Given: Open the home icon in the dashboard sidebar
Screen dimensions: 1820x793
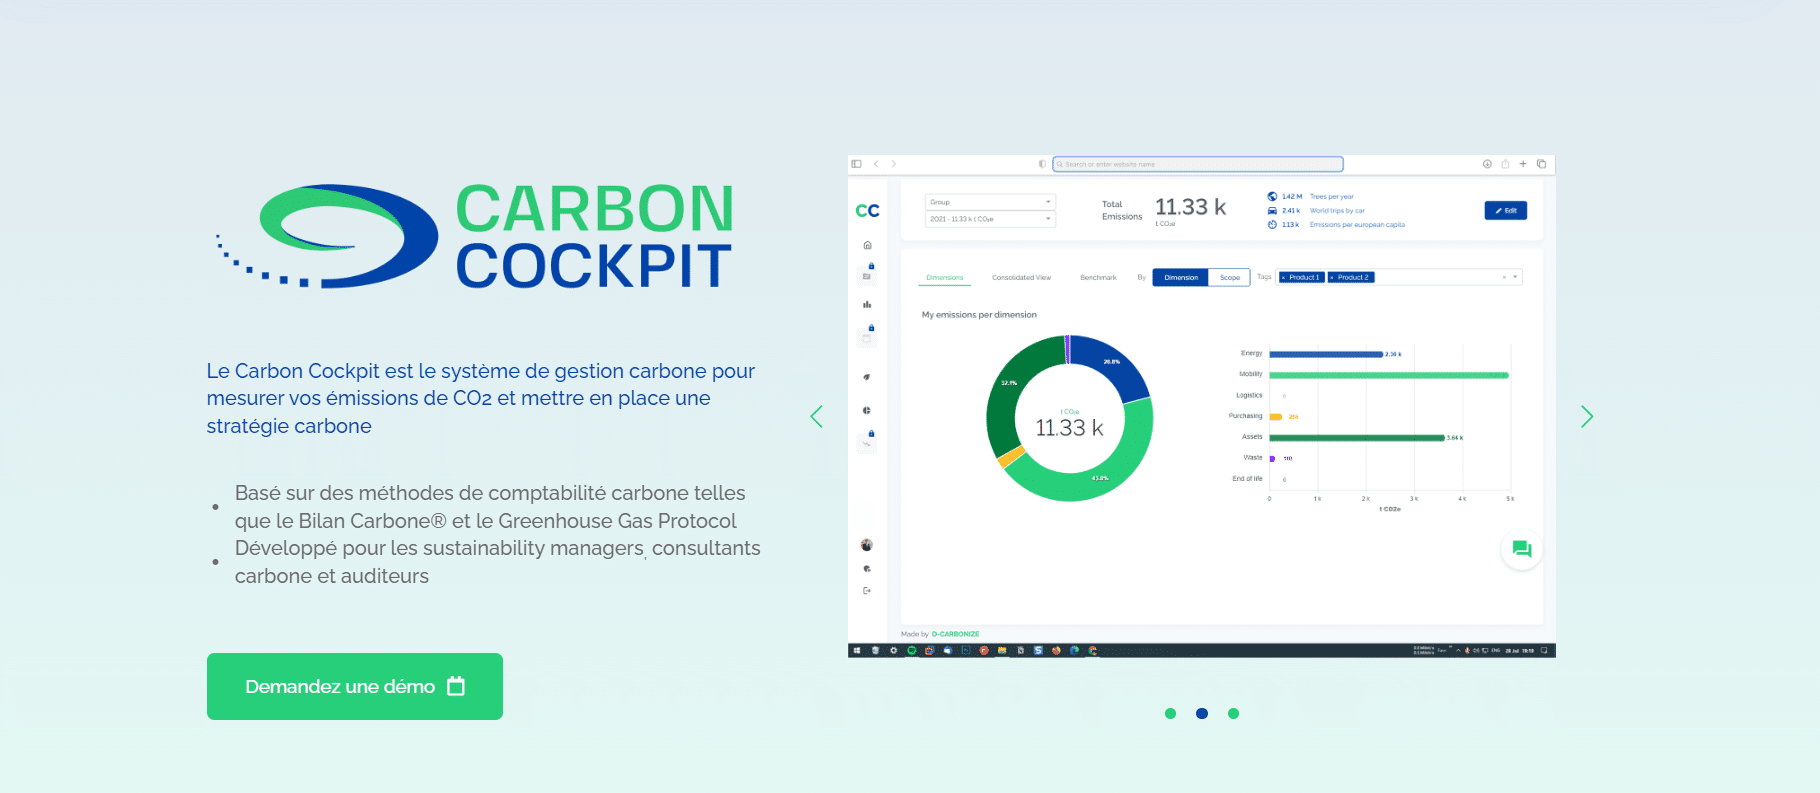Looking at the screenshot, I should click(867, 245).
